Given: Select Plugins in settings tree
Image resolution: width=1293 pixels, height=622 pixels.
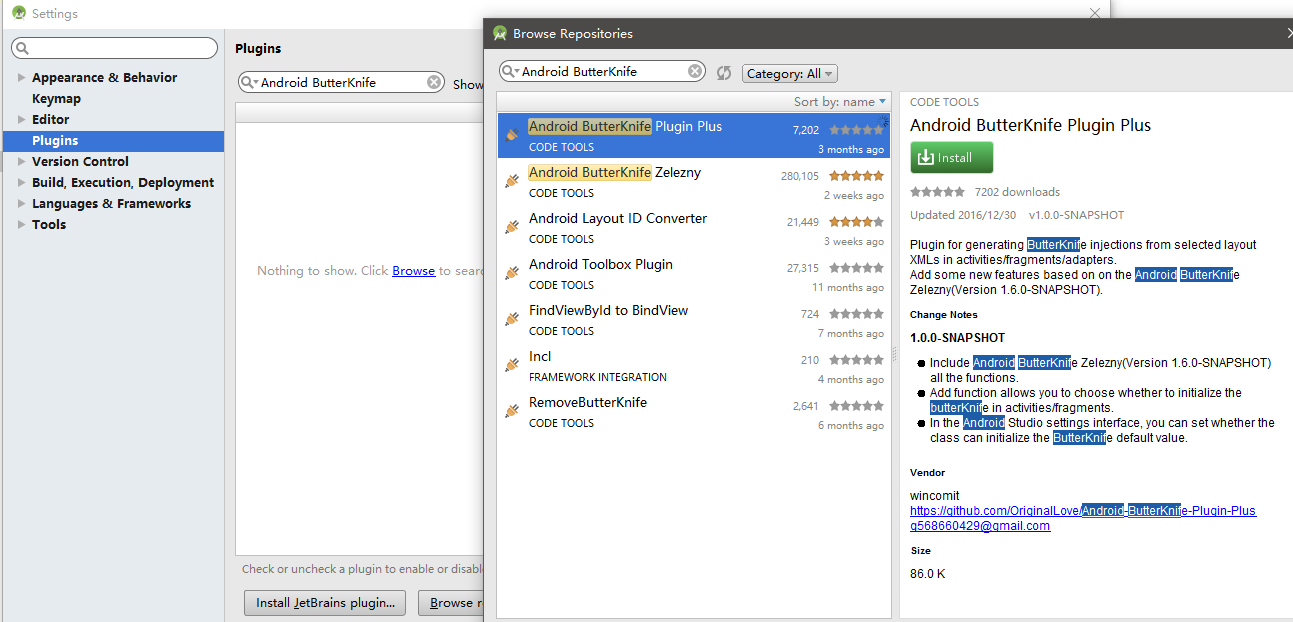Looking at the screenshot, I should coord(113,141).
